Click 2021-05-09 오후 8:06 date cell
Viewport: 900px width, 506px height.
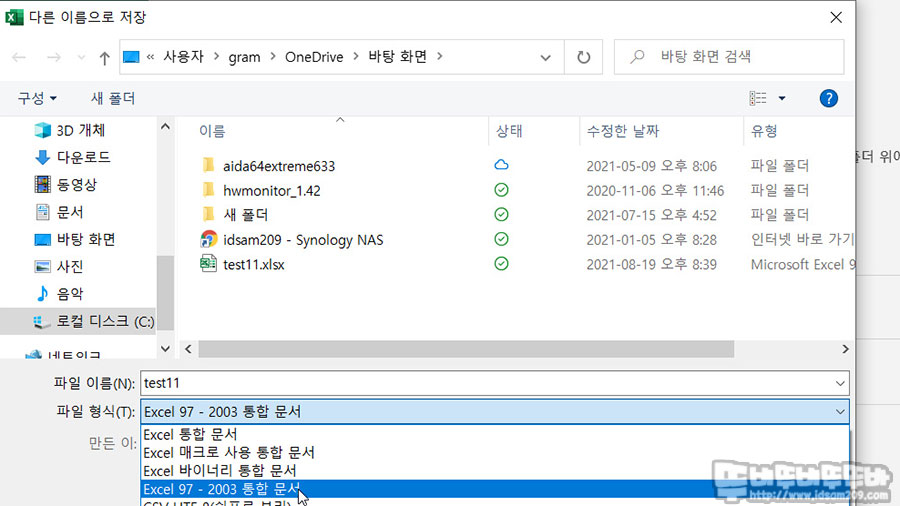[651, 166]
